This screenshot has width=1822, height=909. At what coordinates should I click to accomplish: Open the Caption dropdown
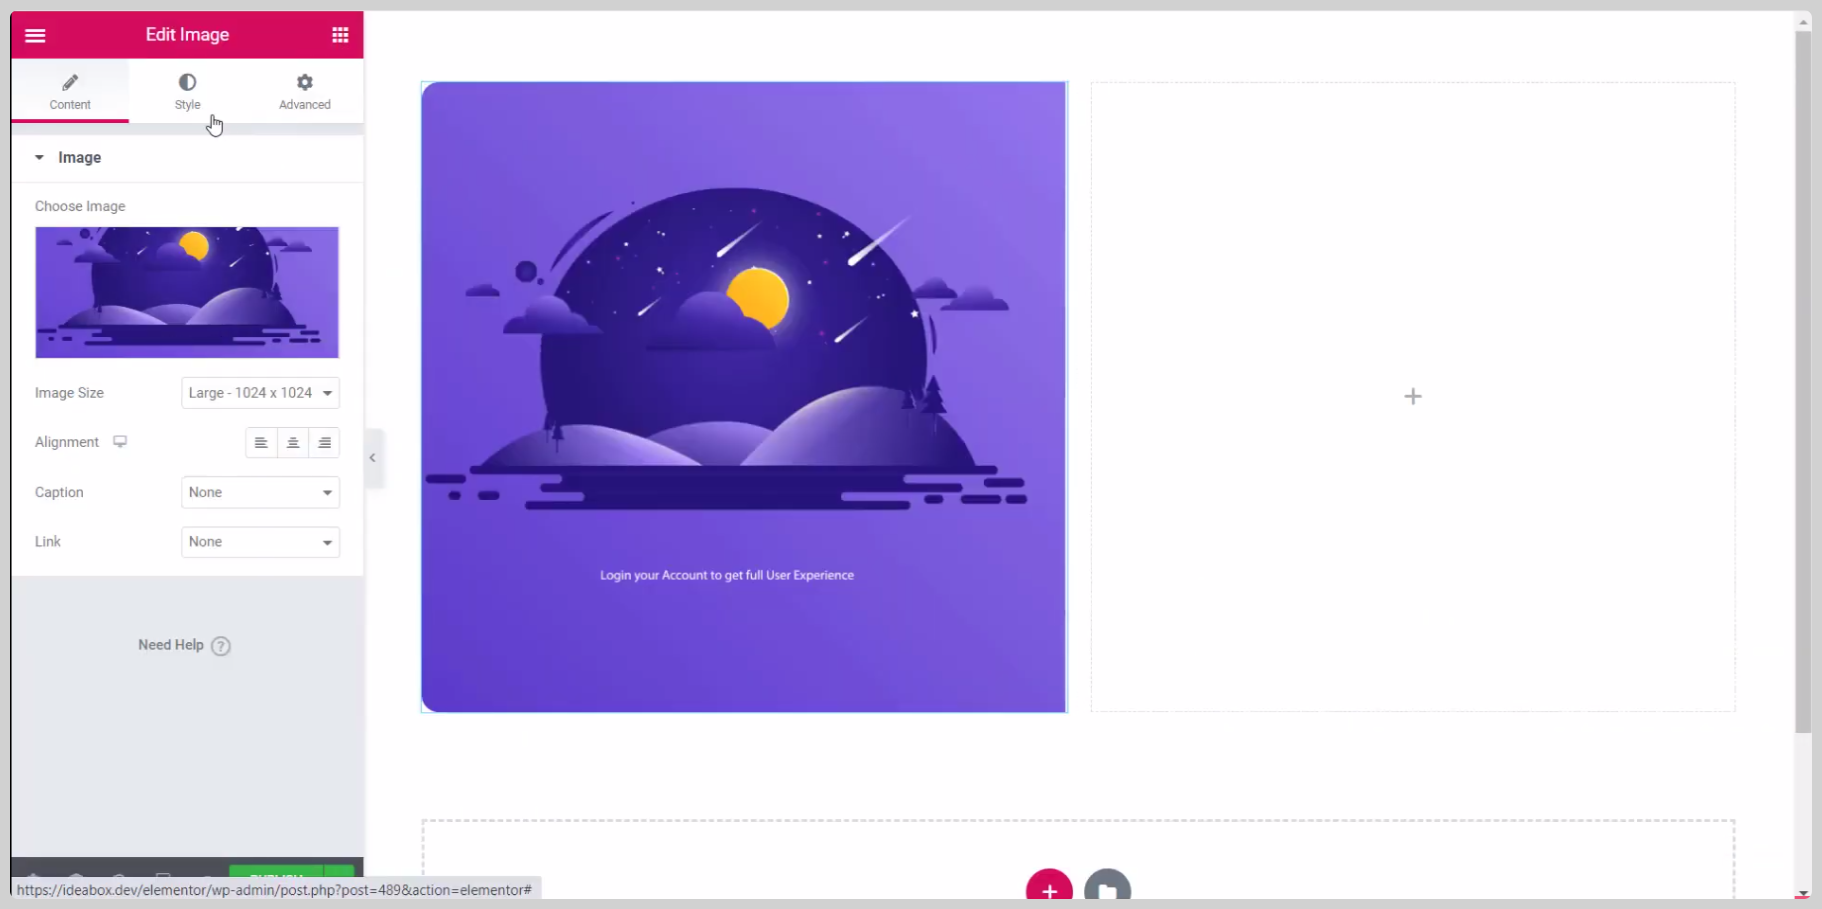[260, 492]
